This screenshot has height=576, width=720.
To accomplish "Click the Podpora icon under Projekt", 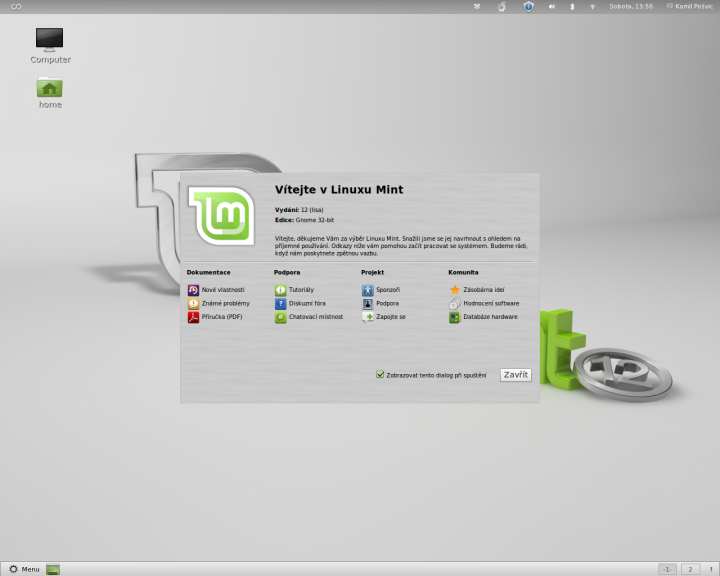I will point(368,304).
